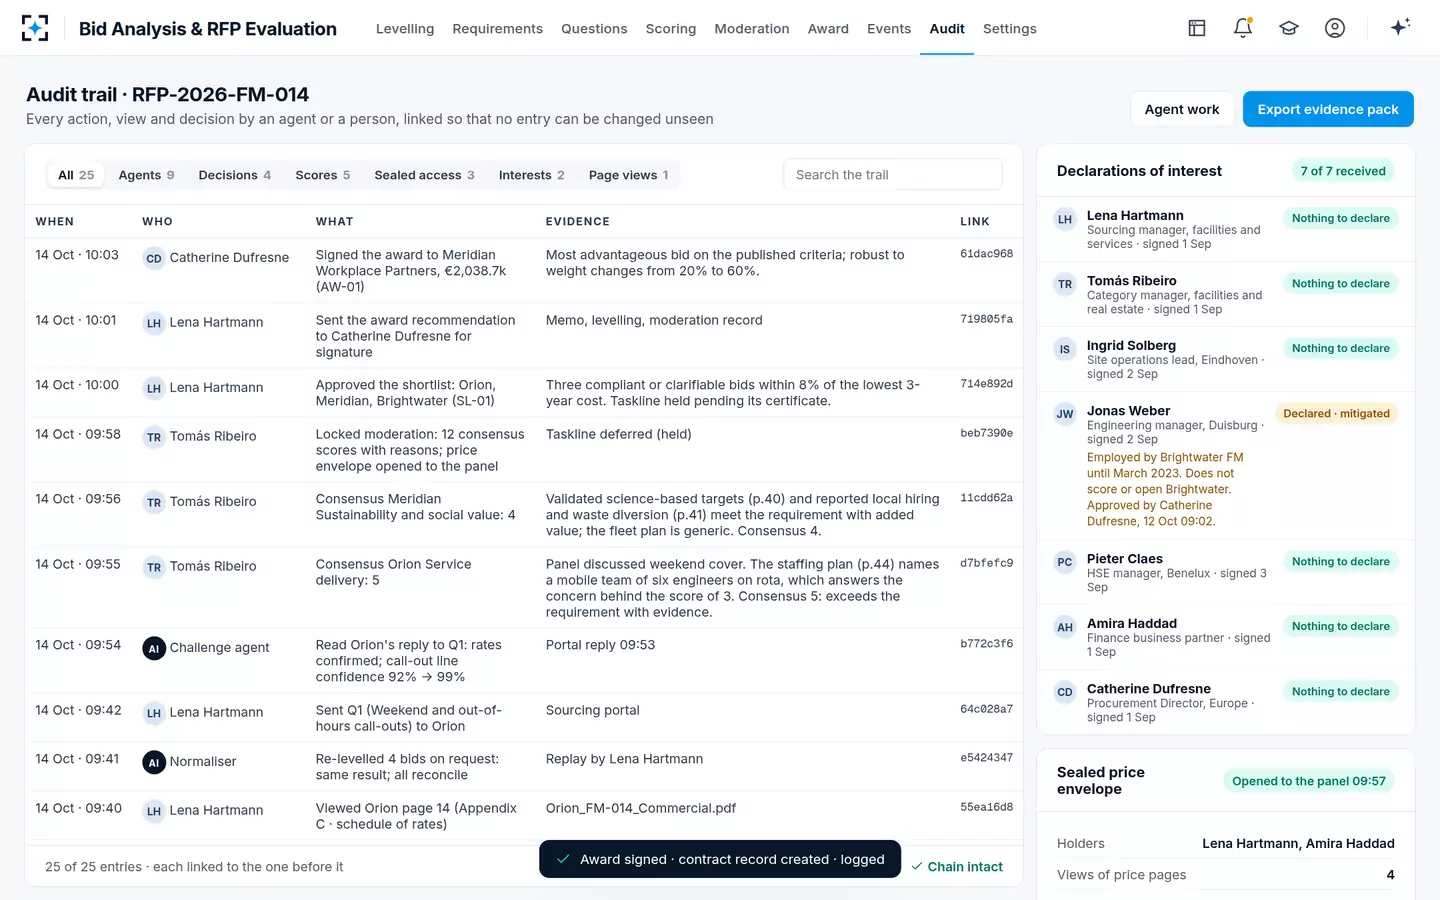Open the graduation cap learning icon
This screenshot has width=1440, height=900.
(x=1289, y=28)
